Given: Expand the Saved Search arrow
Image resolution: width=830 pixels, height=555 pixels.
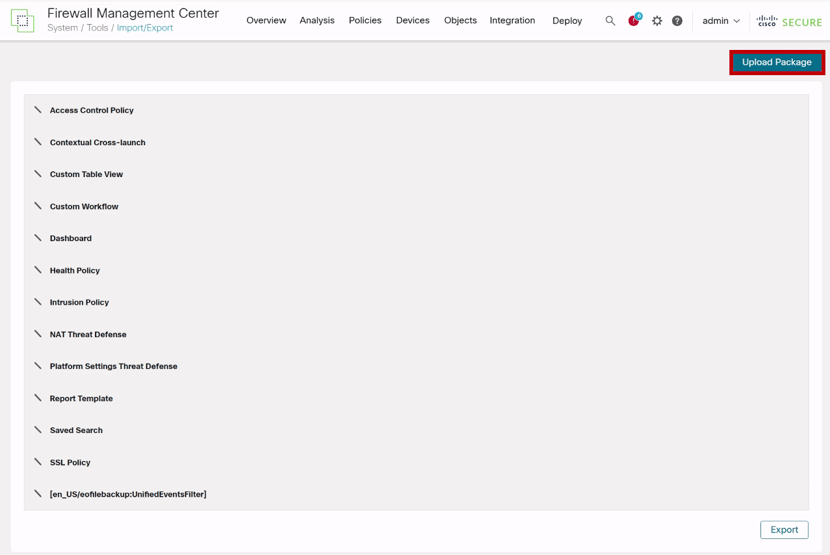Looking at the screenshot, I should pos(38,429).
